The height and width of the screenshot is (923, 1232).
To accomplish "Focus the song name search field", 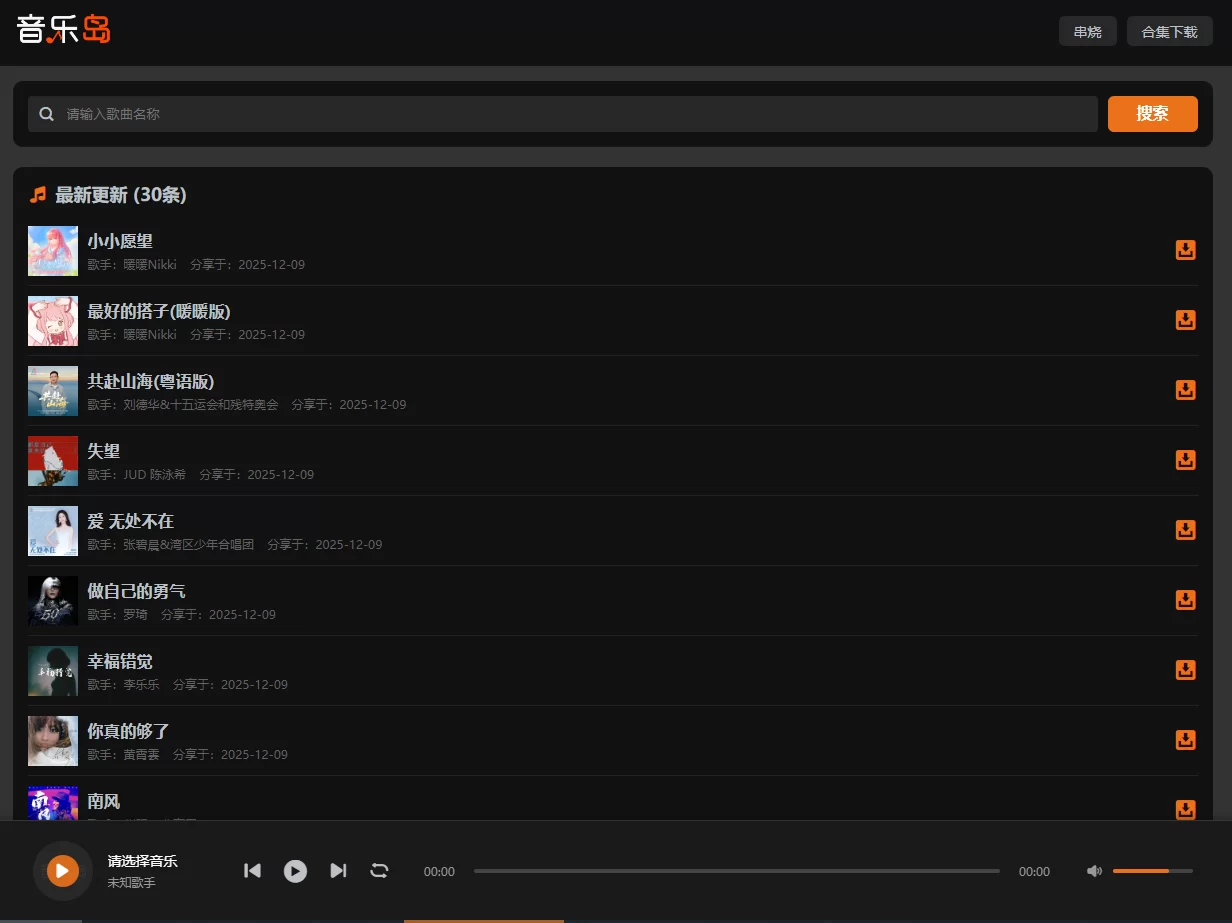I will click(x=580, y=114).
